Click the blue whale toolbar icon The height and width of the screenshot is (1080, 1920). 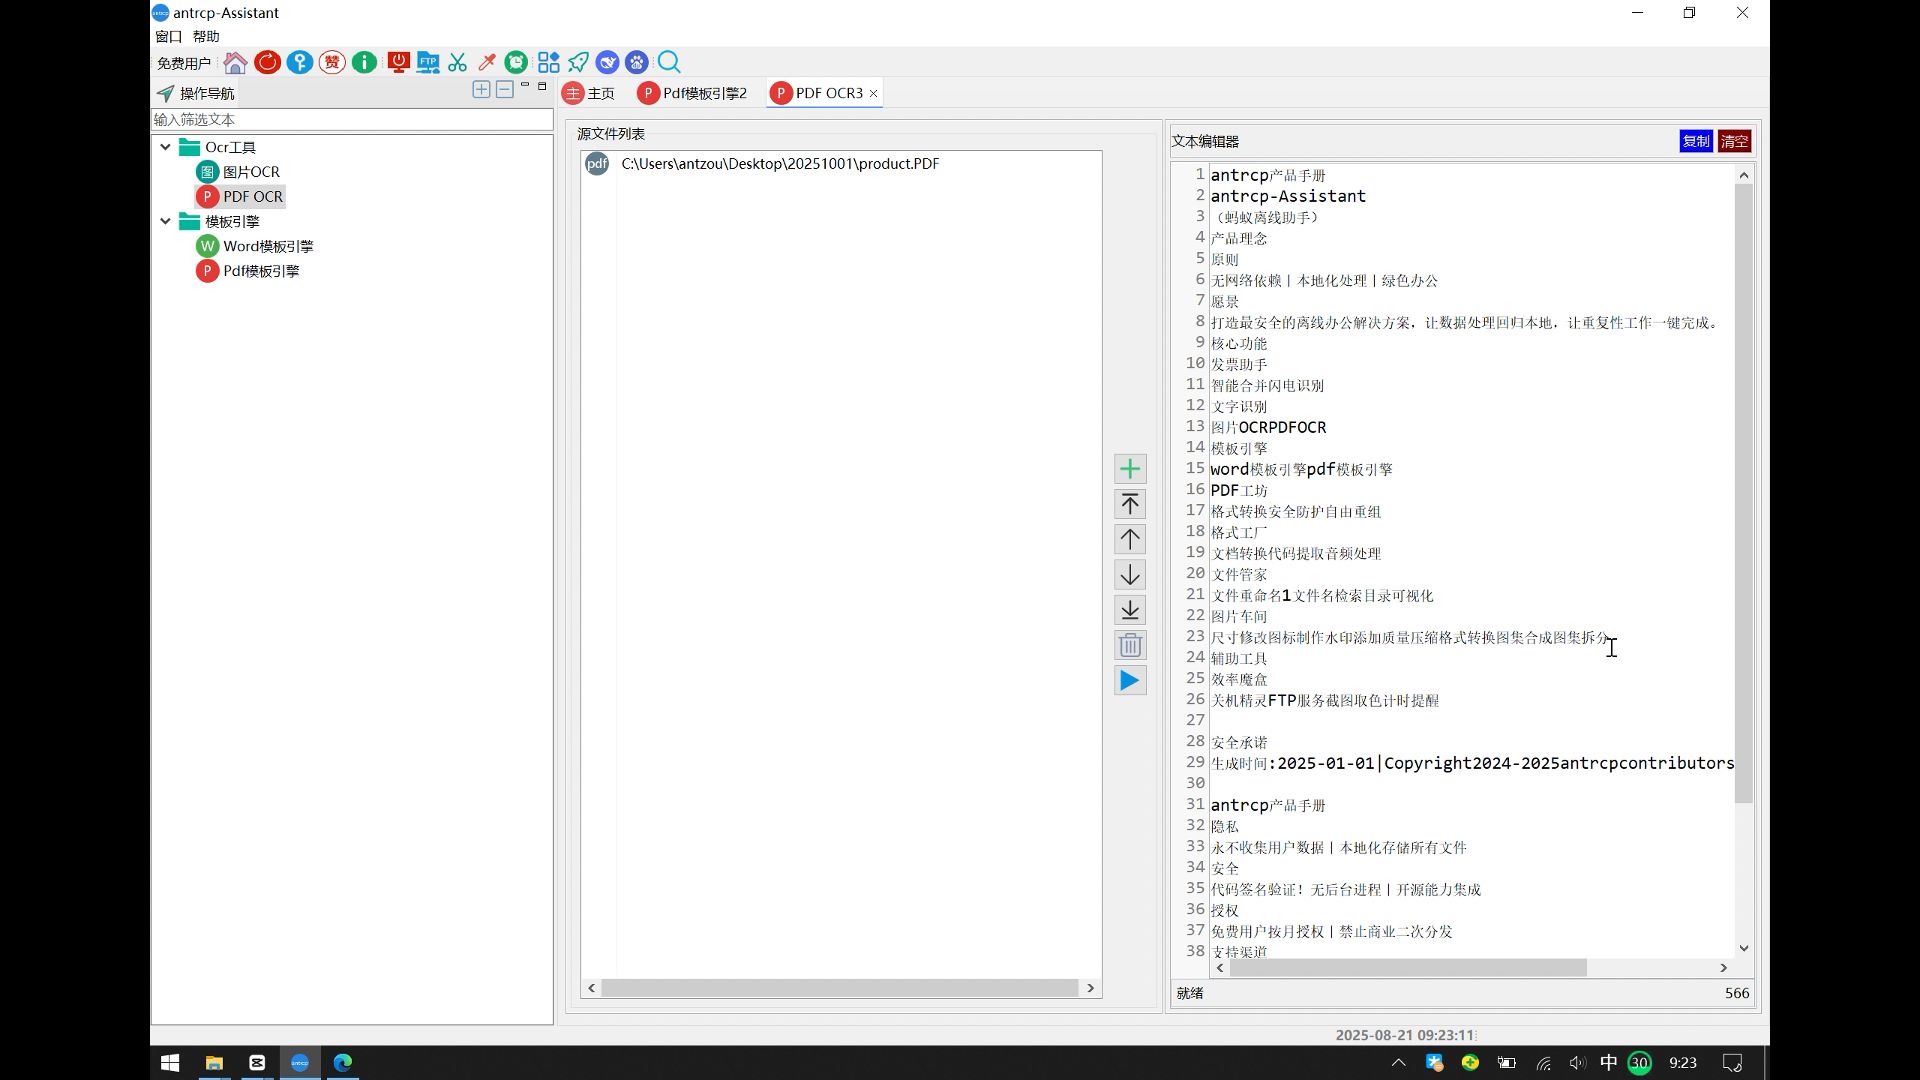click(607, 63)
